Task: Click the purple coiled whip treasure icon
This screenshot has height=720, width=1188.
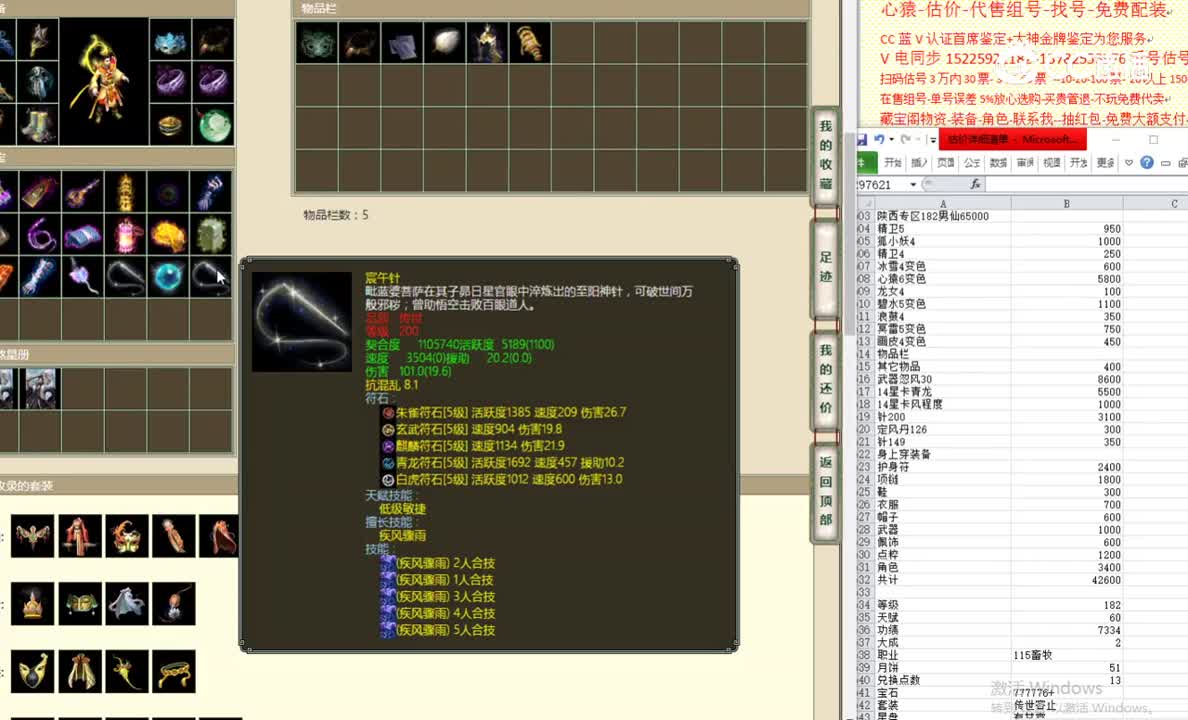Action: point(39,235)
